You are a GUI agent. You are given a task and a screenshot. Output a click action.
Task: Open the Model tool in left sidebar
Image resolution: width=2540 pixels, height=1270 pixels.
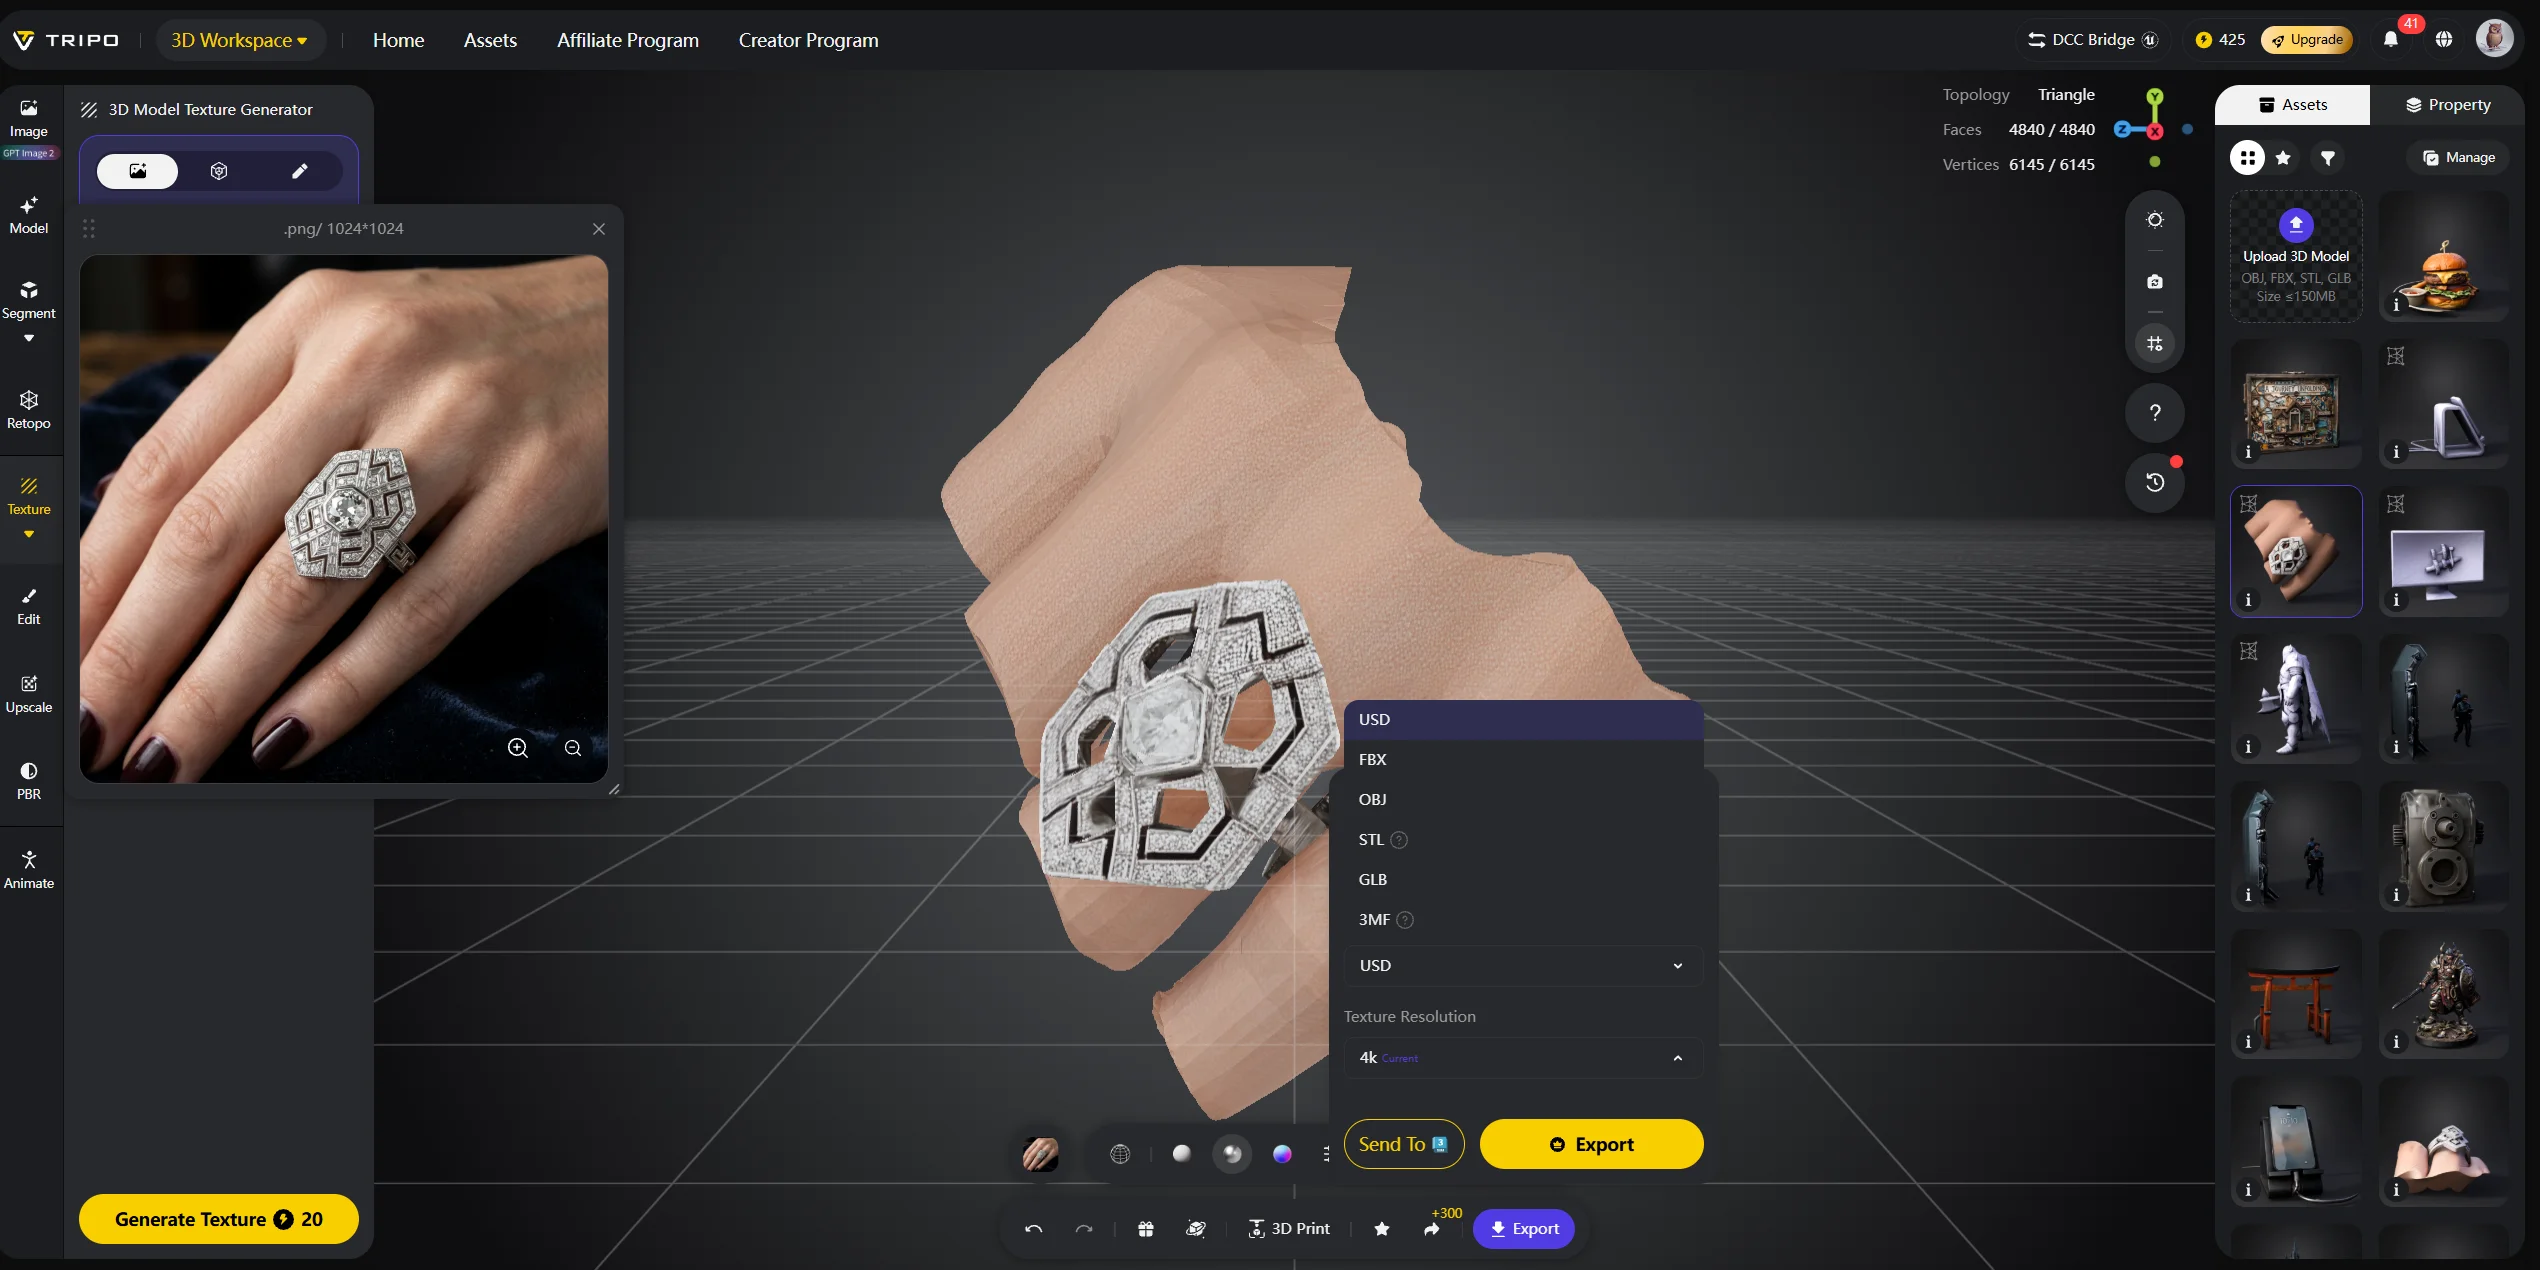tap(29, 215)
